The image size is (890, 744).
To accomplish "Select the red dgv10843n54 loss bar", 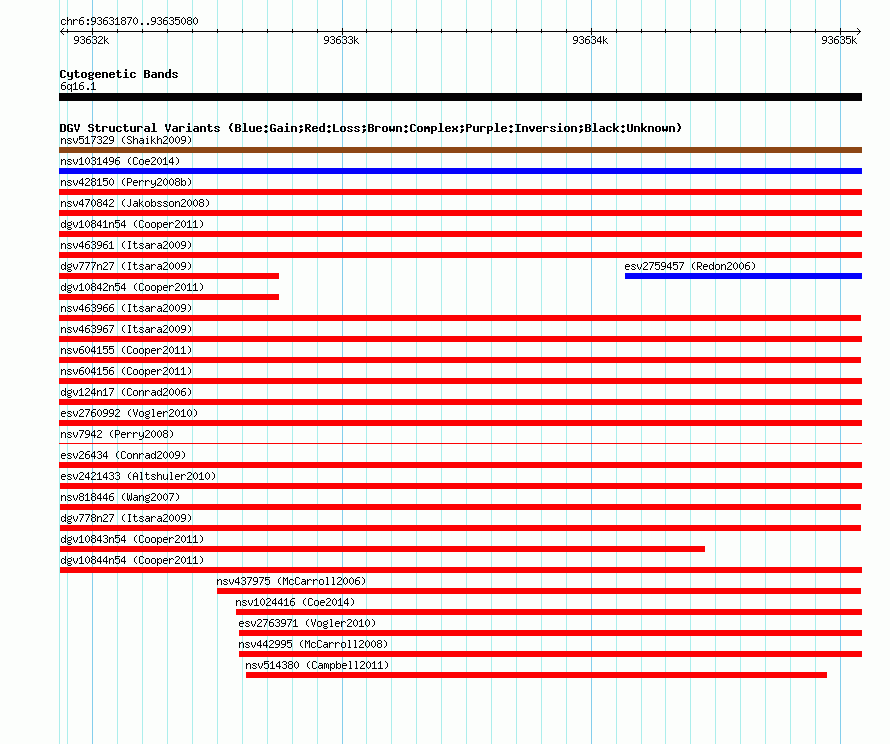I will point(382,549).
